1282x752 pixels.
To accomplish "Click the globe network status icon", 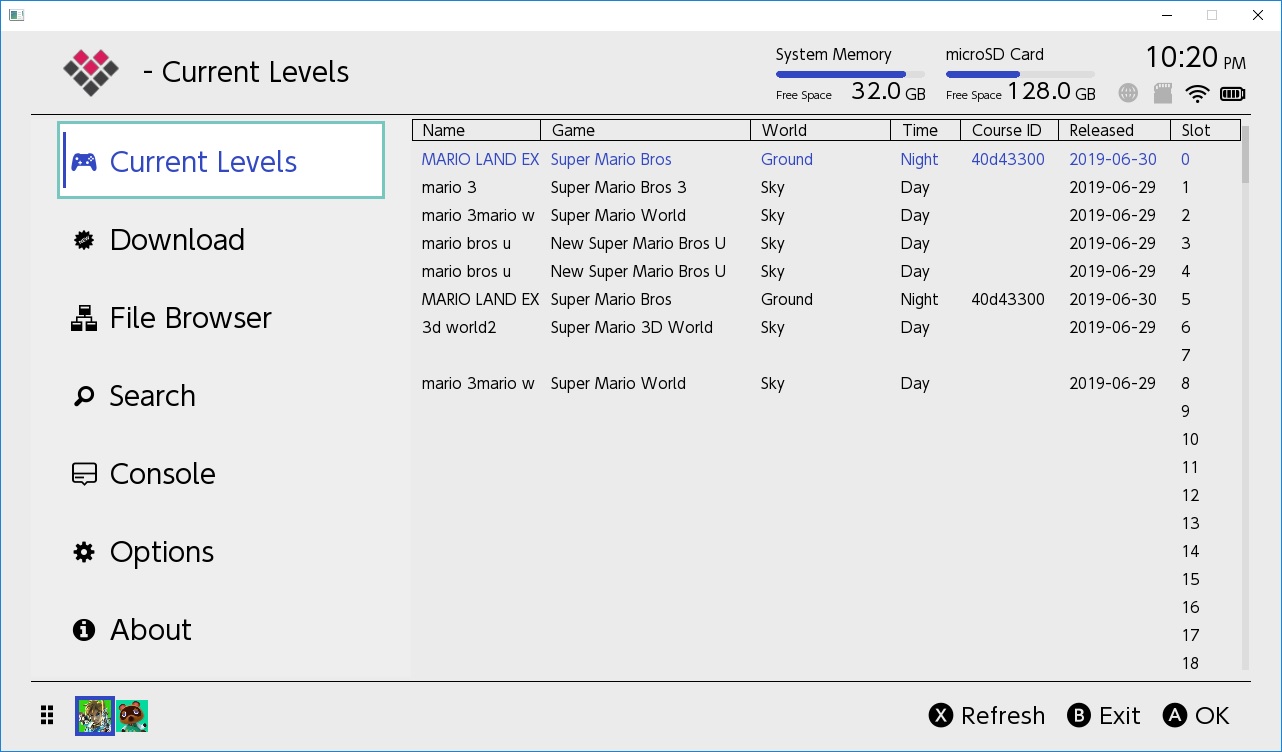I will point(1128,93).
